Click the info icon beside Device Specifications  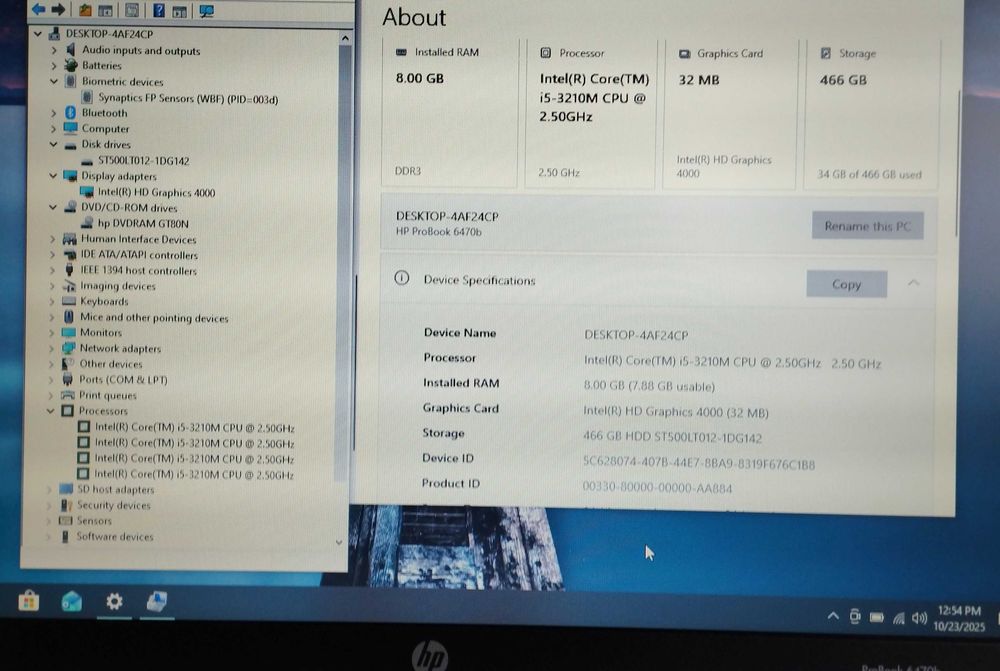pyautogui.click(x=401, y=277)
